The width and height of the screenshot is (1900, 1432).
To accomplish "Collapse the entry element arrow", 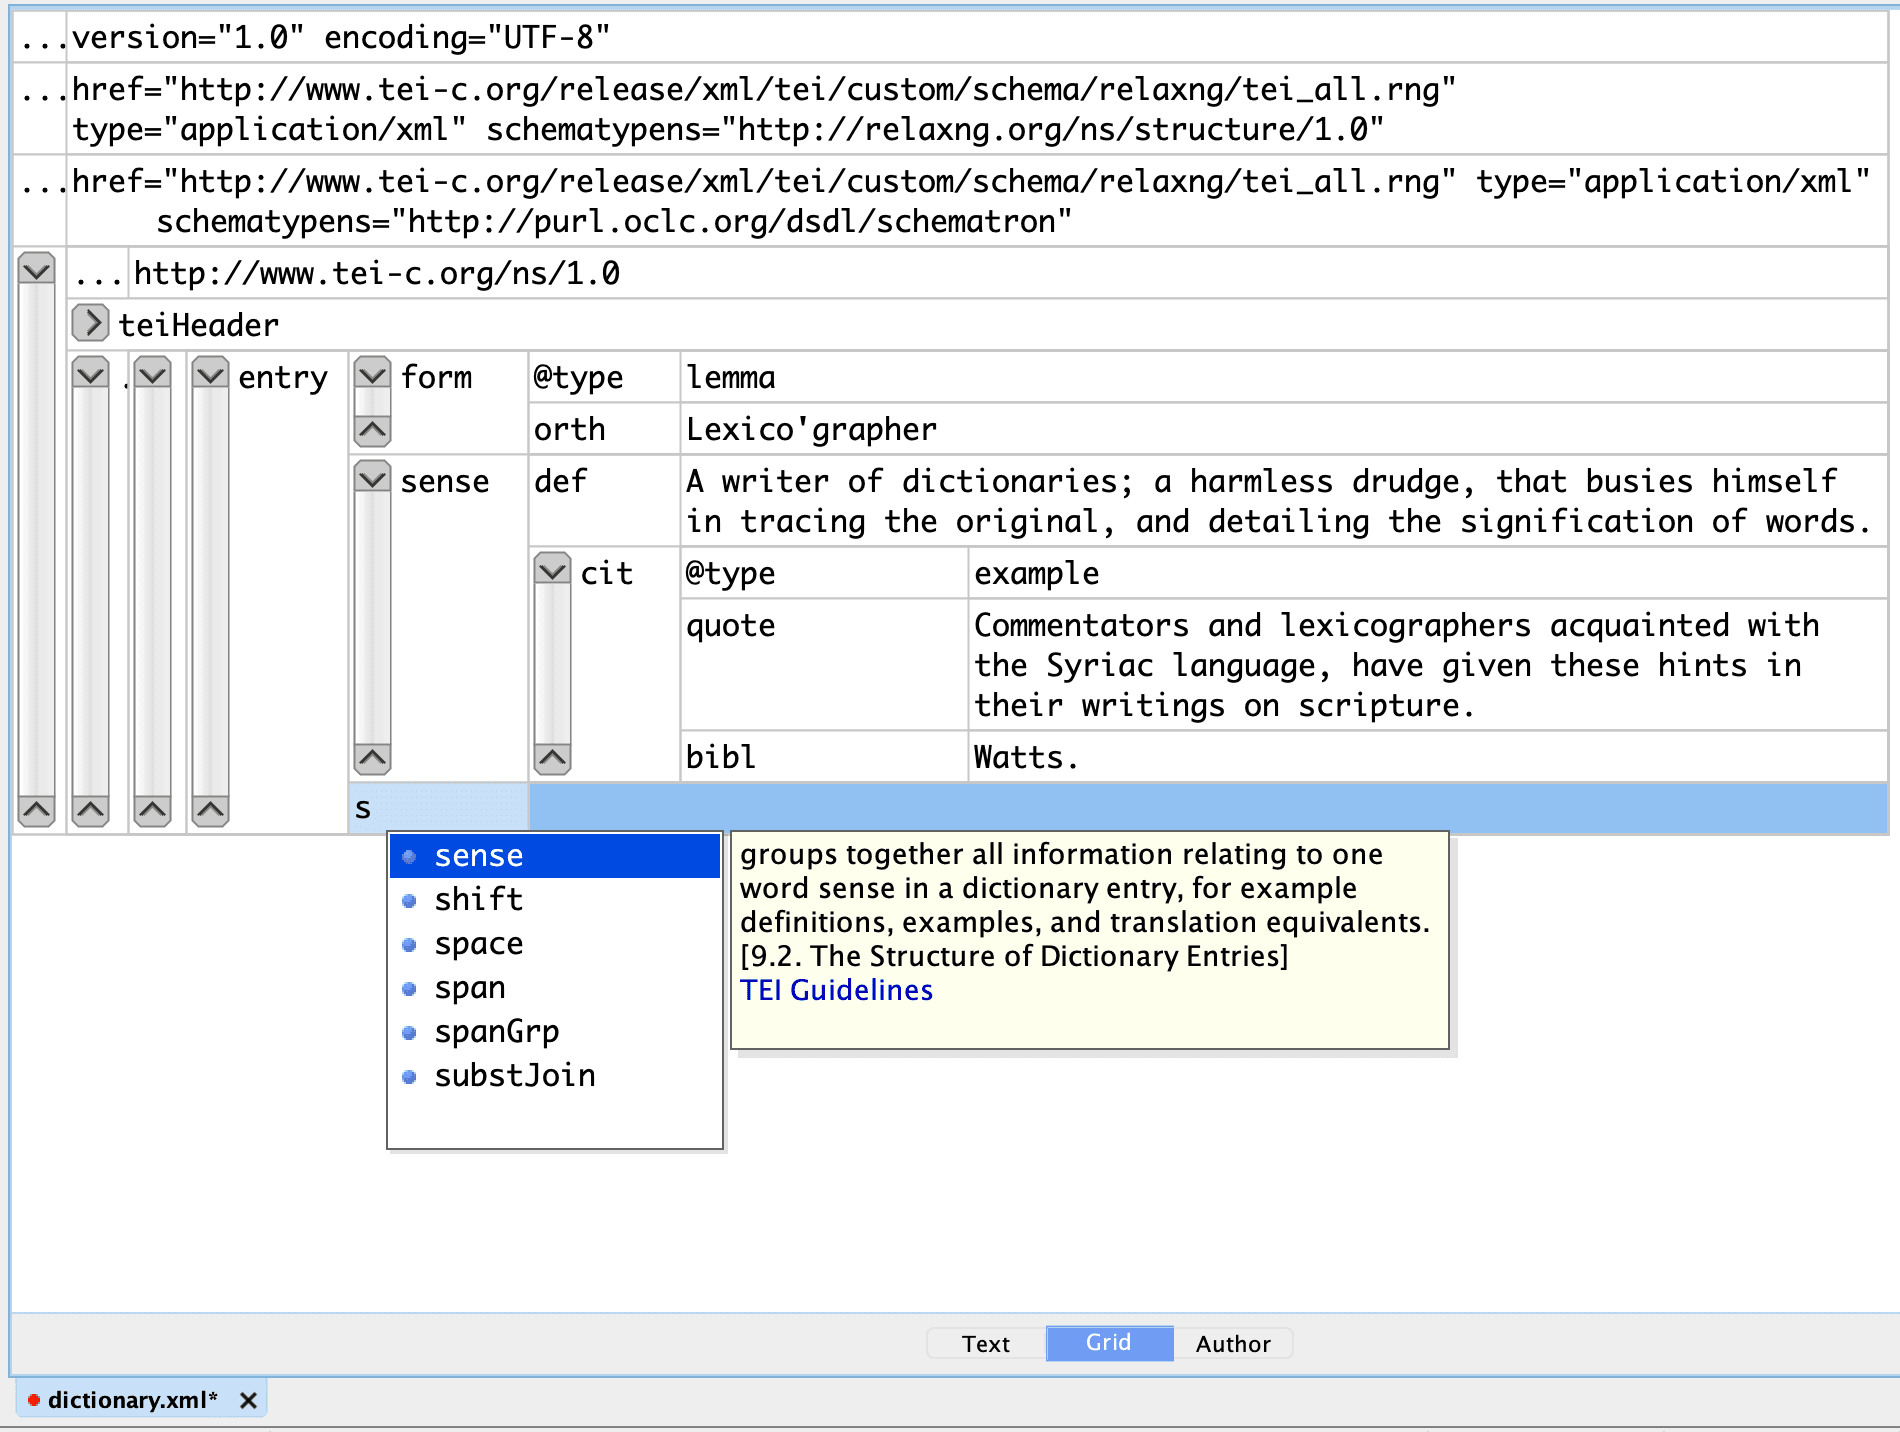I will [x=211, y=375].
